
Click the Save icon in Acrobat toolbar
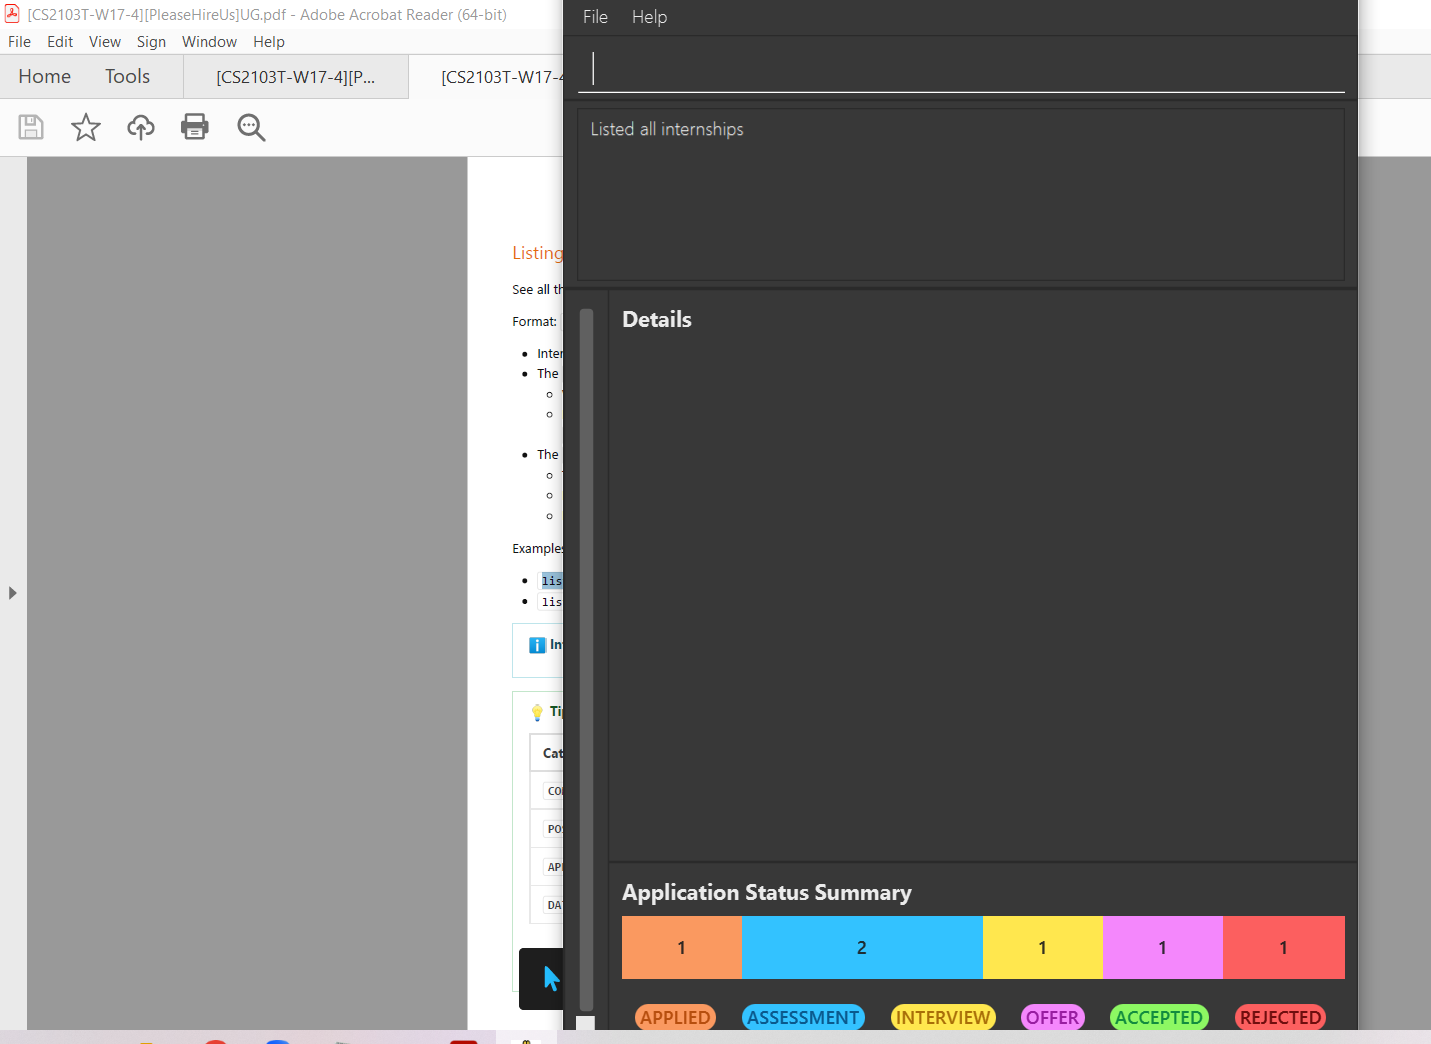point(31,127)
